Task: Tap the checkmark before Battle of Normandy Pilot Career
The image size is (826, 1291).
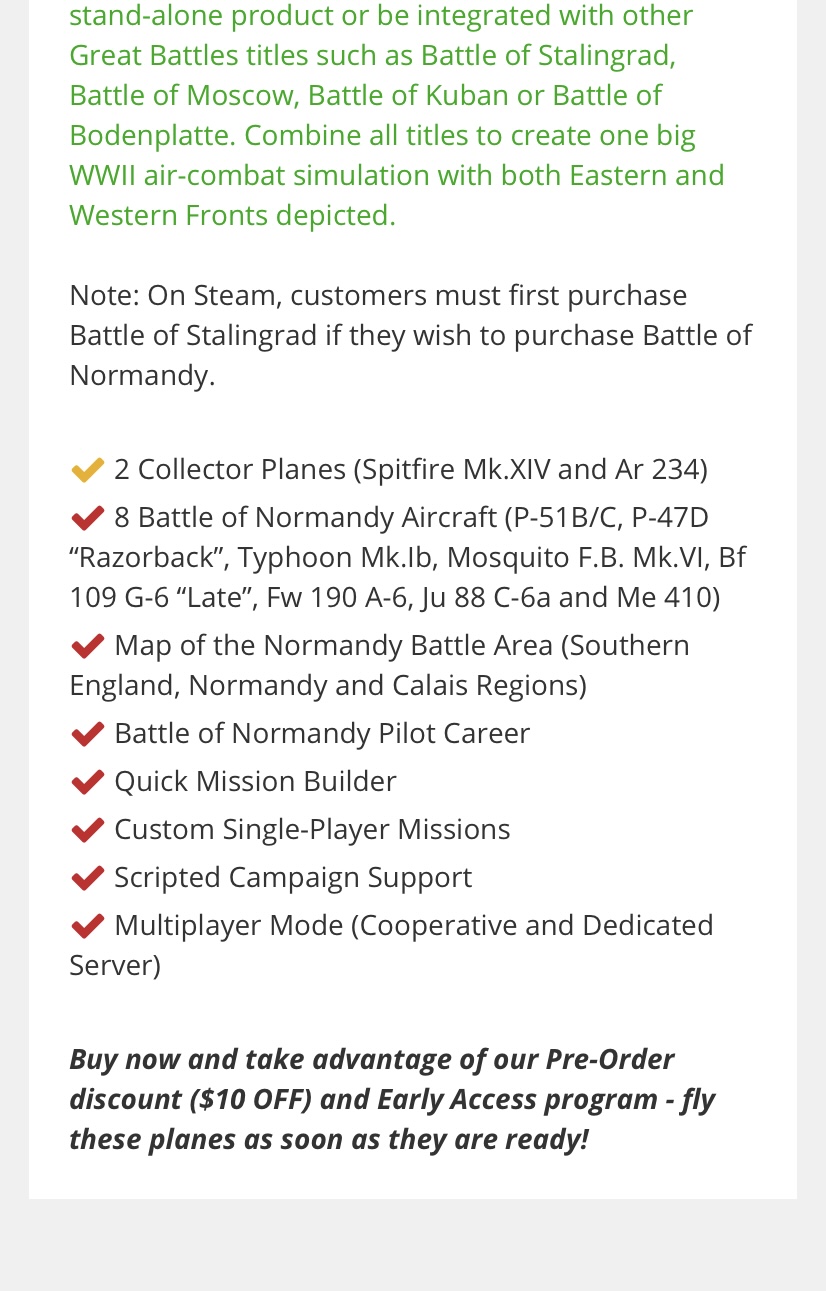Action: [88, 734]
